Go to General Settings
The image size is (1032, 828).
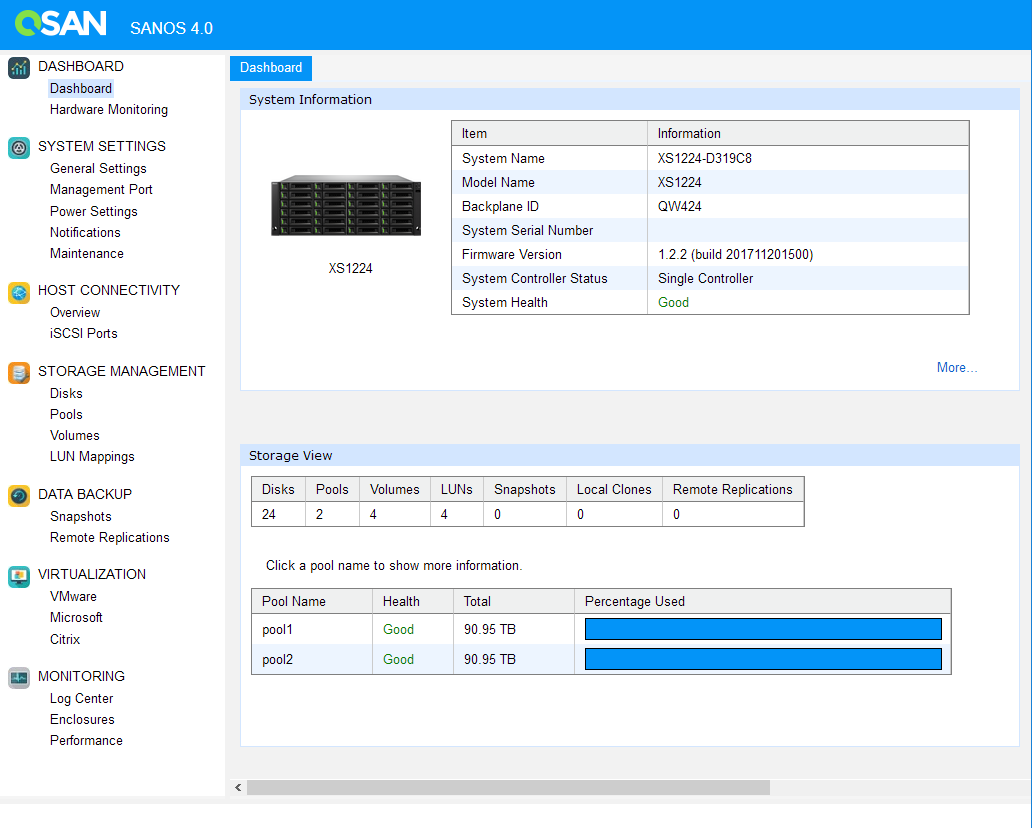click(98, 168)
